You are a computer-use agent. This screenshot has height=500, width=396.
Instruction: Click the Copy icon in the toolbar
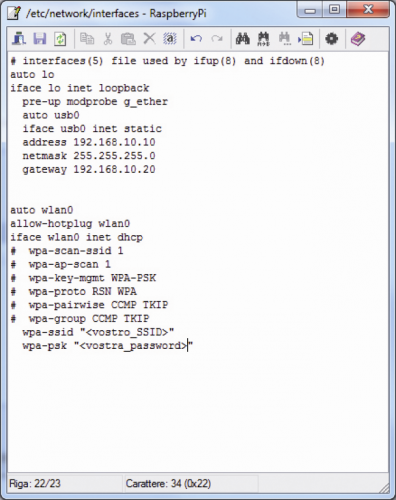pyautogui.click(x=87, y=39)
